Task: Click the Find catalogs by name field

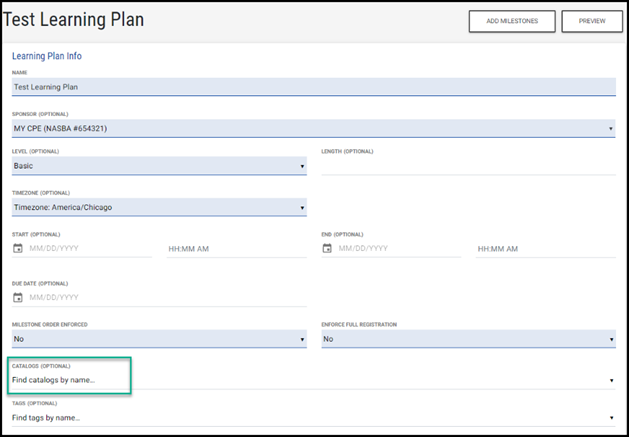Action: point(70,380)
